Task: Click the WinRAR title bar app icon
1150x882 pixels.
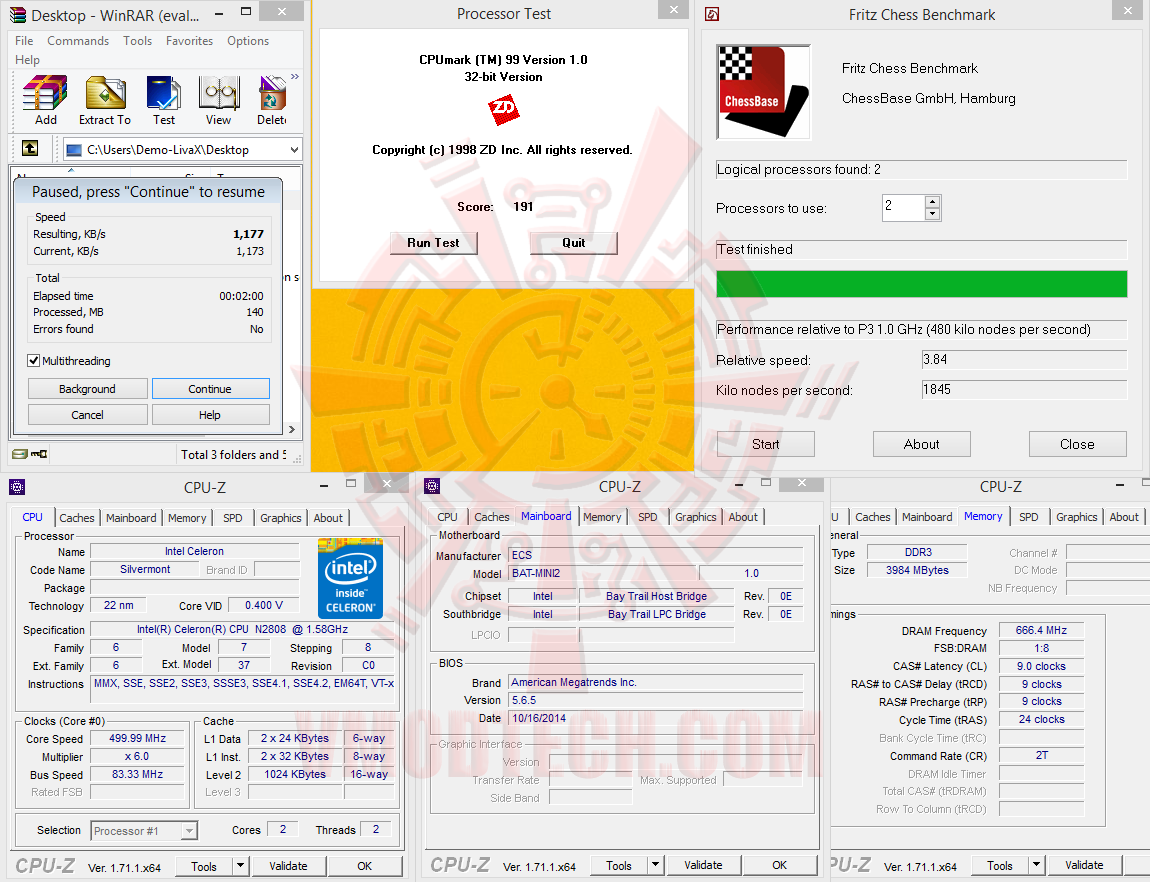Action: coord(18,15)
